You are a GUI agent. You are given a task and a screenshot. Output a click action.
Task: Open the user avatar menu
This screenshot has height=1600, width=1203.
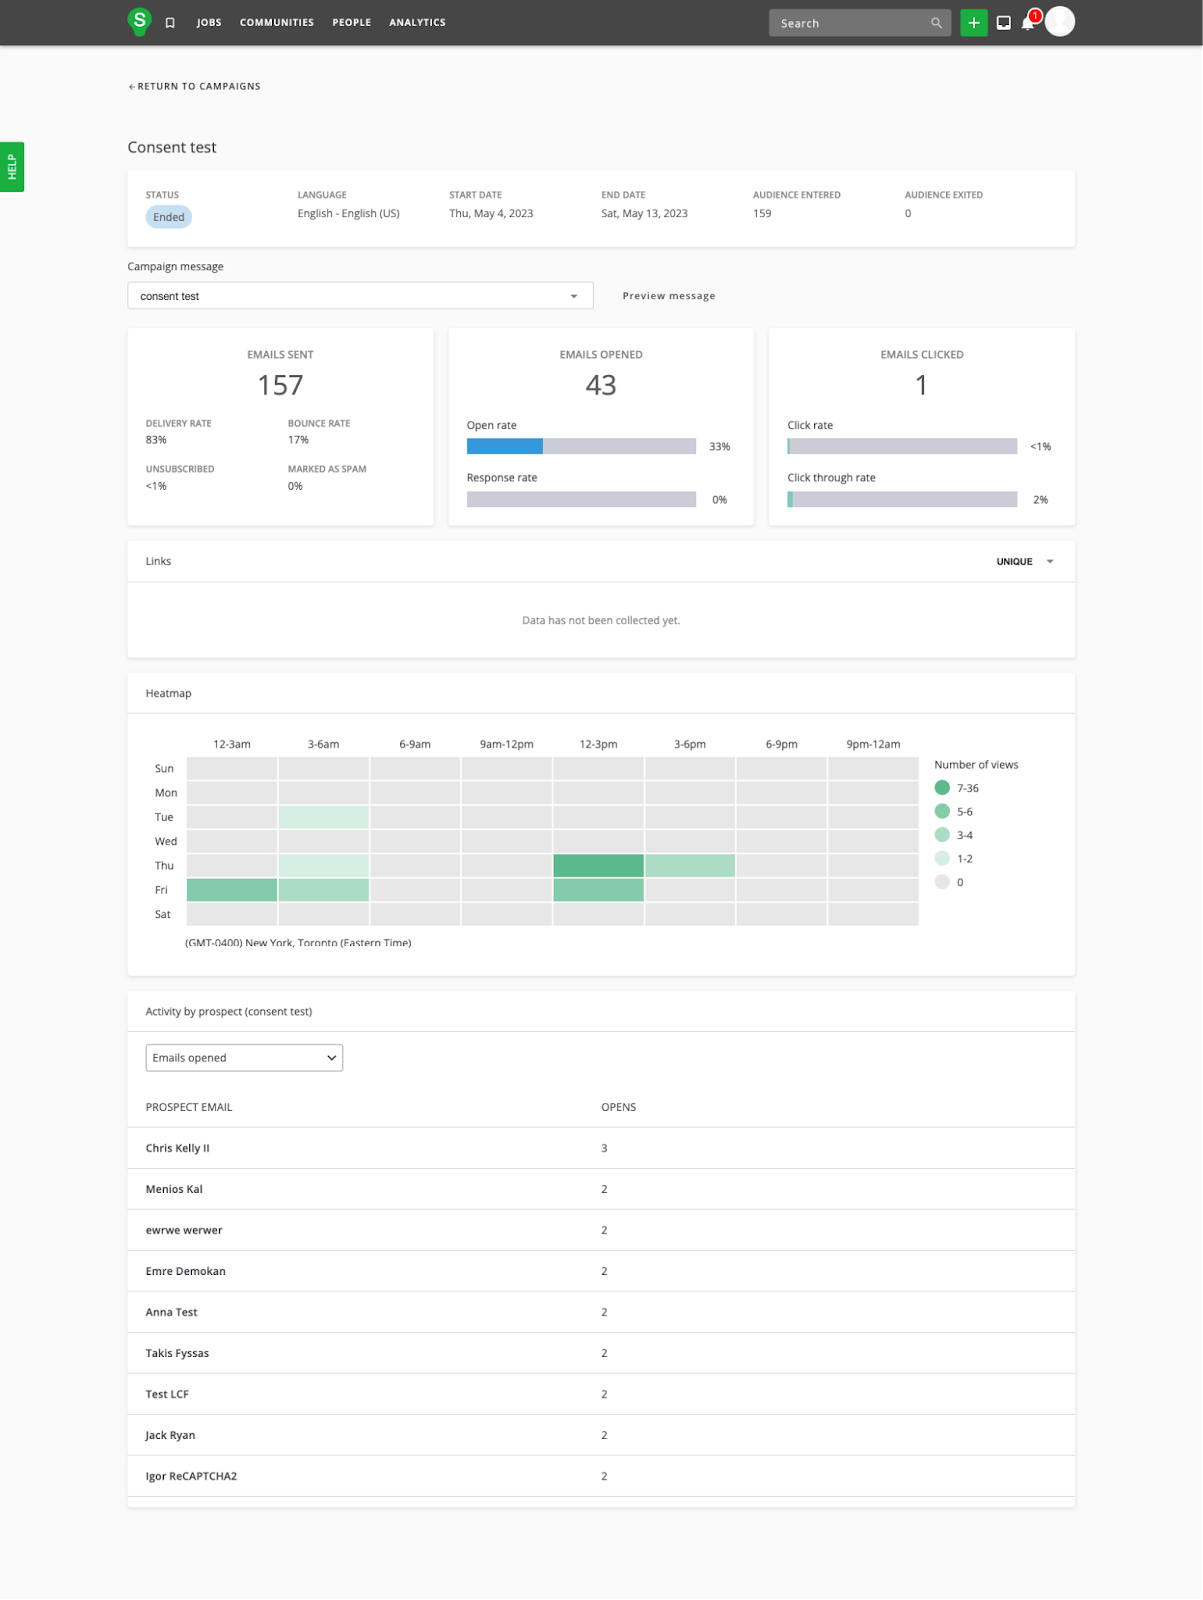(1060, 22)
